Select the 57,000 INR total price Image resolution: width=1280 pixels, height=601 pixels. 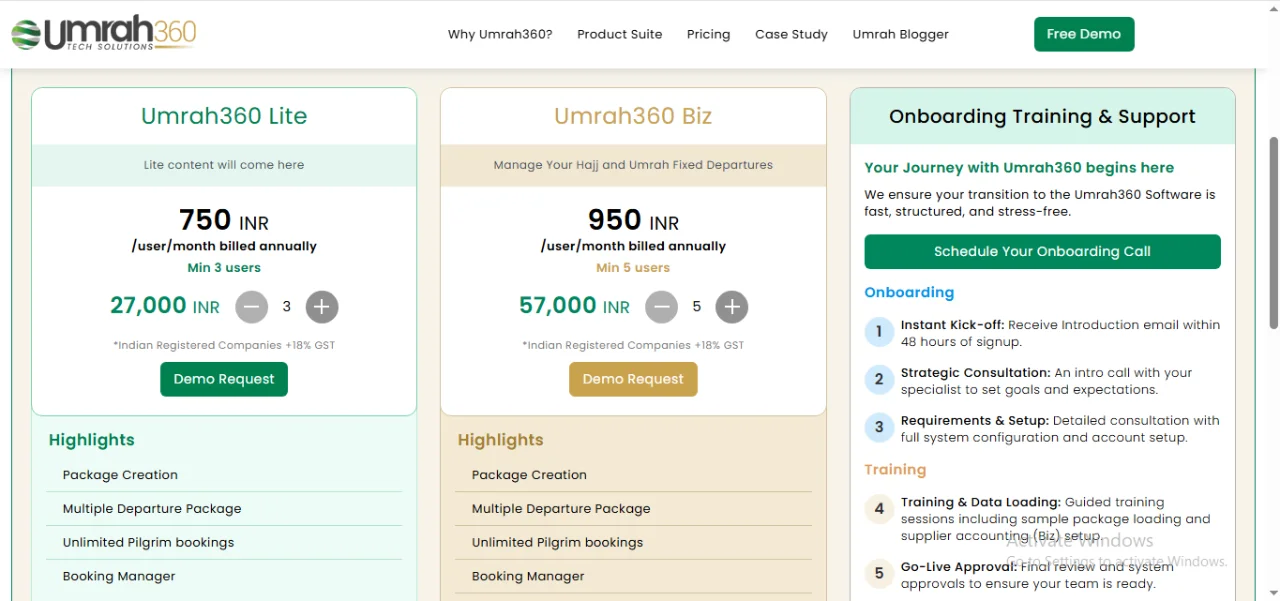pos(574,306)
